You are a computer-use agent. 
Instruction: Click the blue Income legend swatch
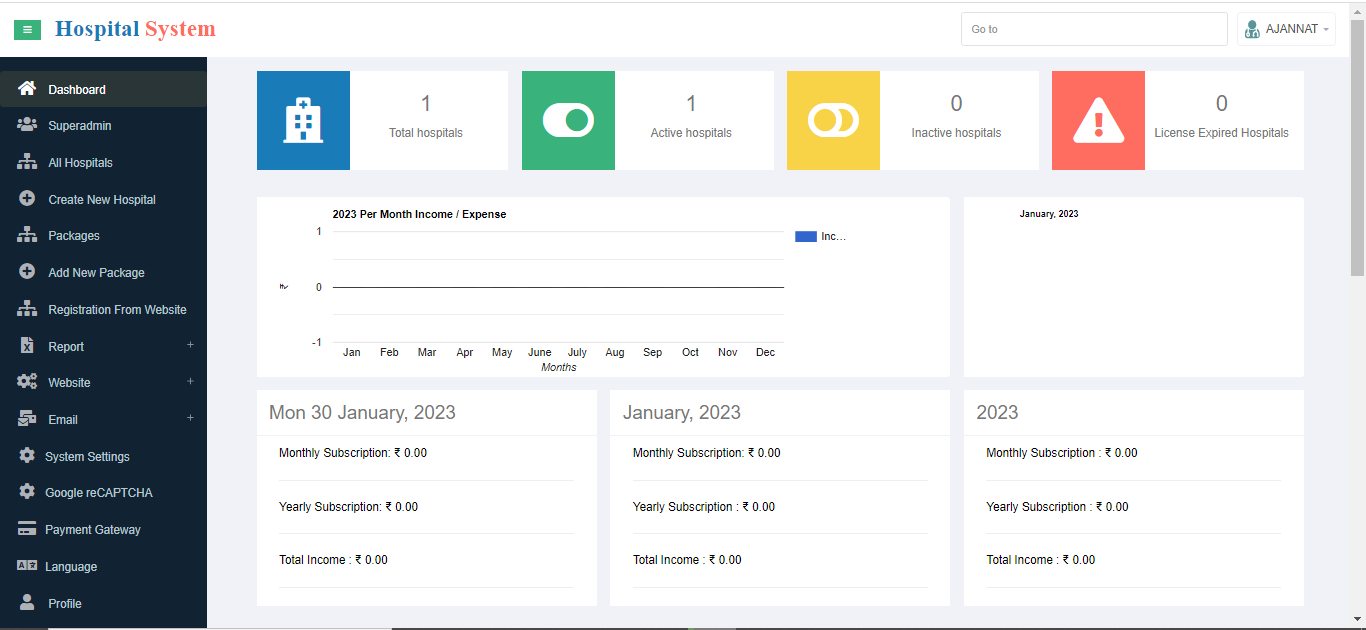tap(806, 237)
